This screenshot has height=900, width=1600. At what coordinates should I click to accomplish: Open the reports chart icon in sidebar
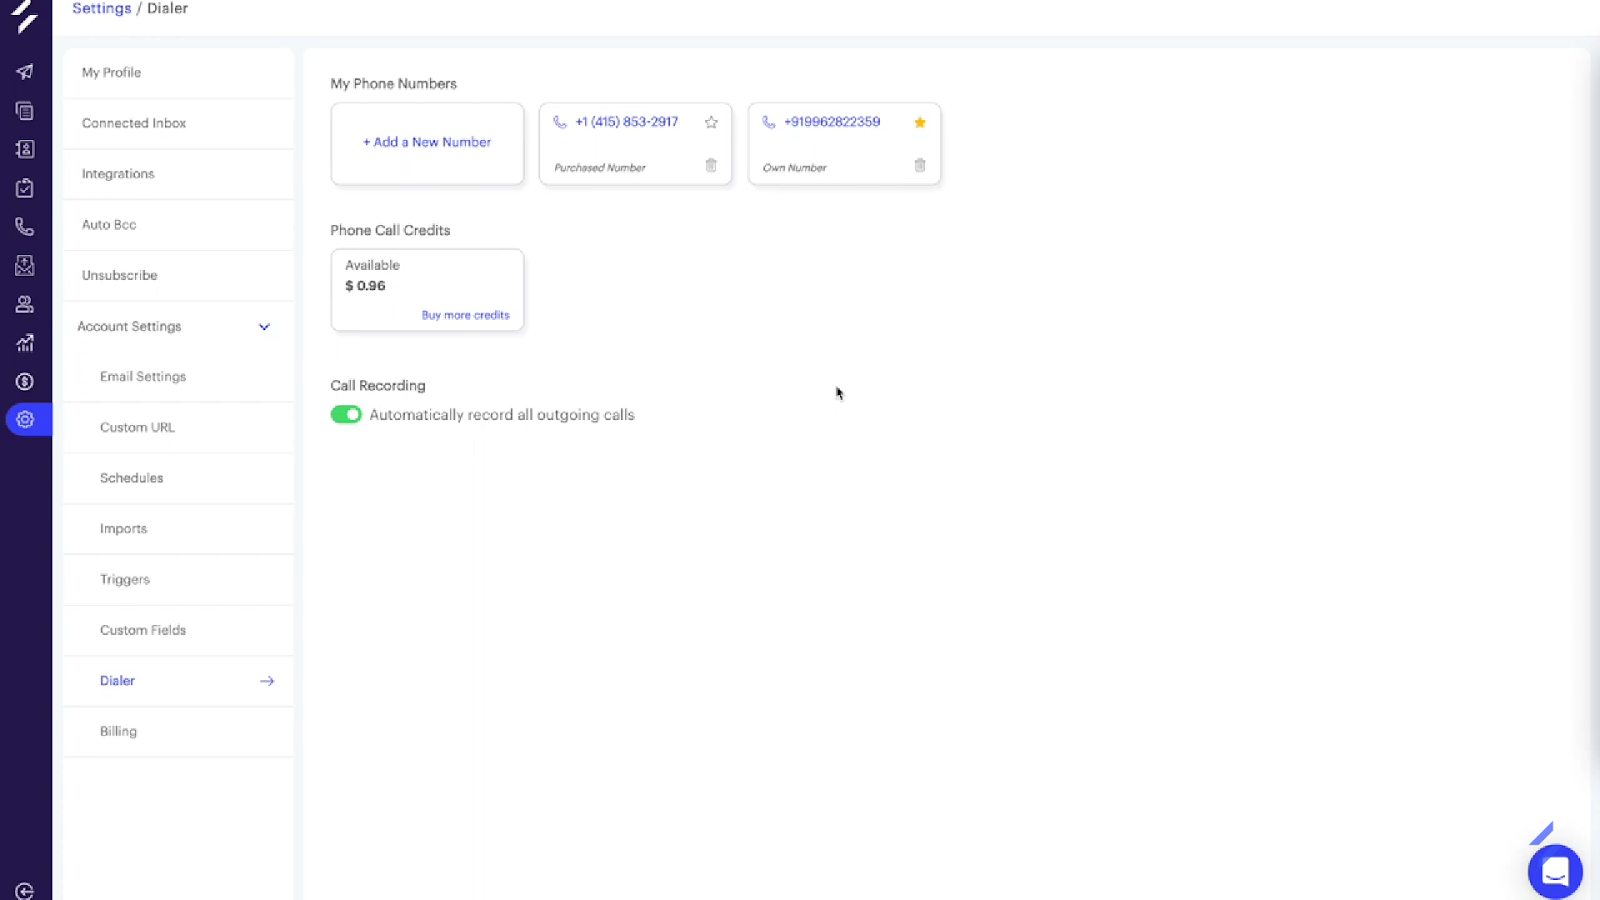pyautogui.click(x=25, y=343)
